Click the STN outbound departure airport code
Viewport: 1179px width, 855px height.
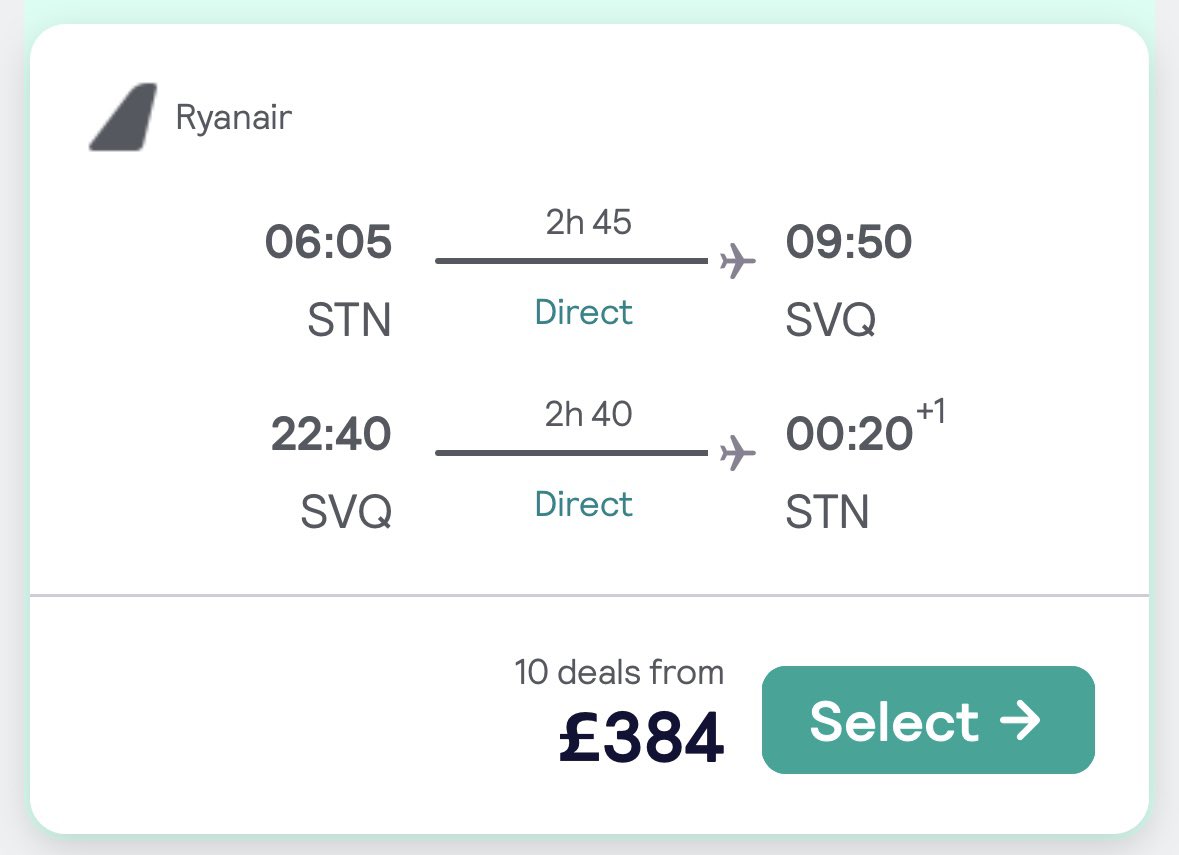pyautogui.click(x=348, y=321)
